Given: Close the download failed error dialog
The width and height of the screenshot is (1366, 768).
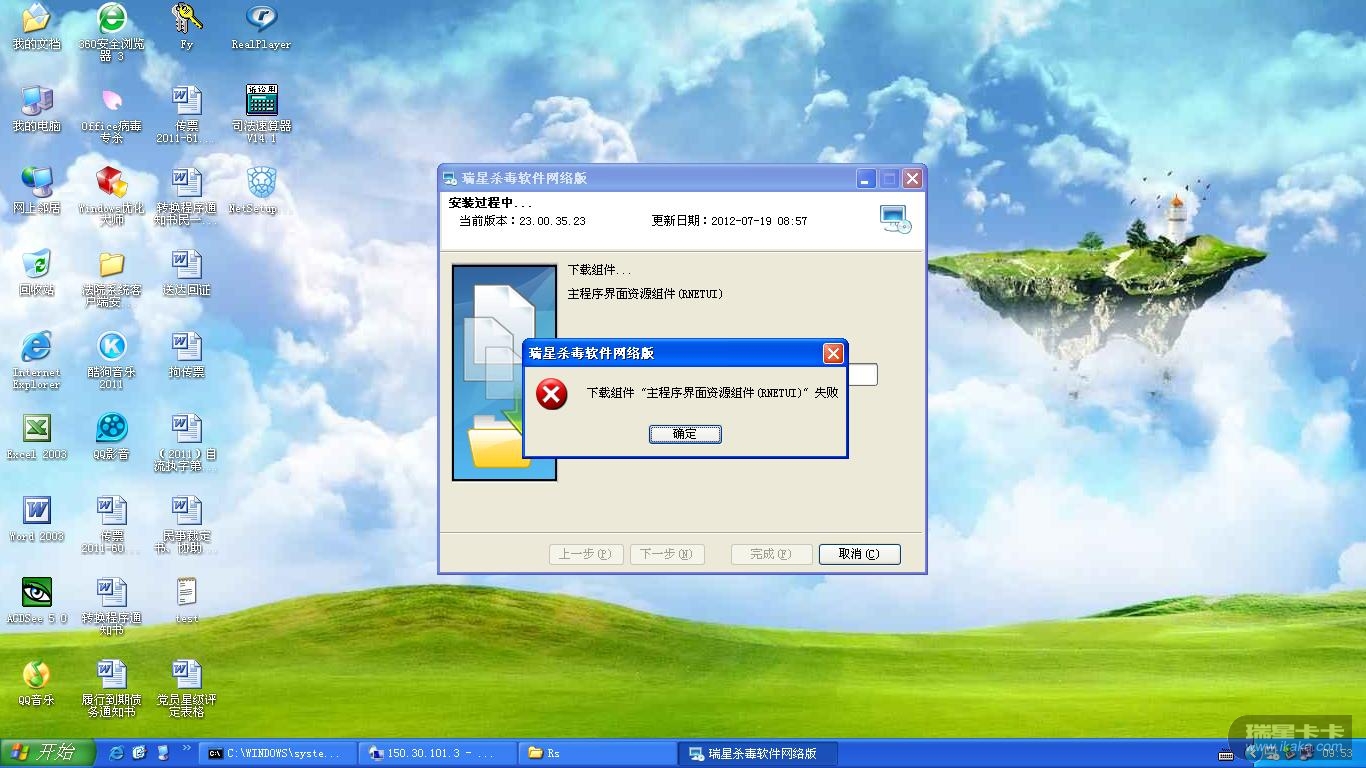Looking at the screenshot, I should [833, 353].
